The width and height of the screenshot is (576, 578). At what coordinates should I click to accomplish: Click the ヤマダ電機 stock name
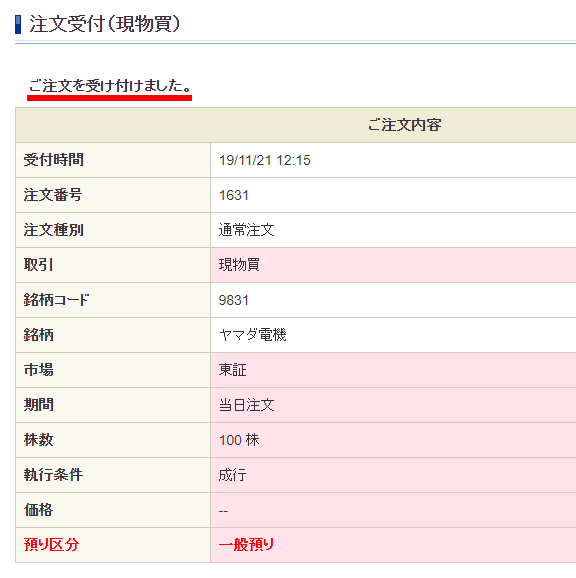point(252,335)
